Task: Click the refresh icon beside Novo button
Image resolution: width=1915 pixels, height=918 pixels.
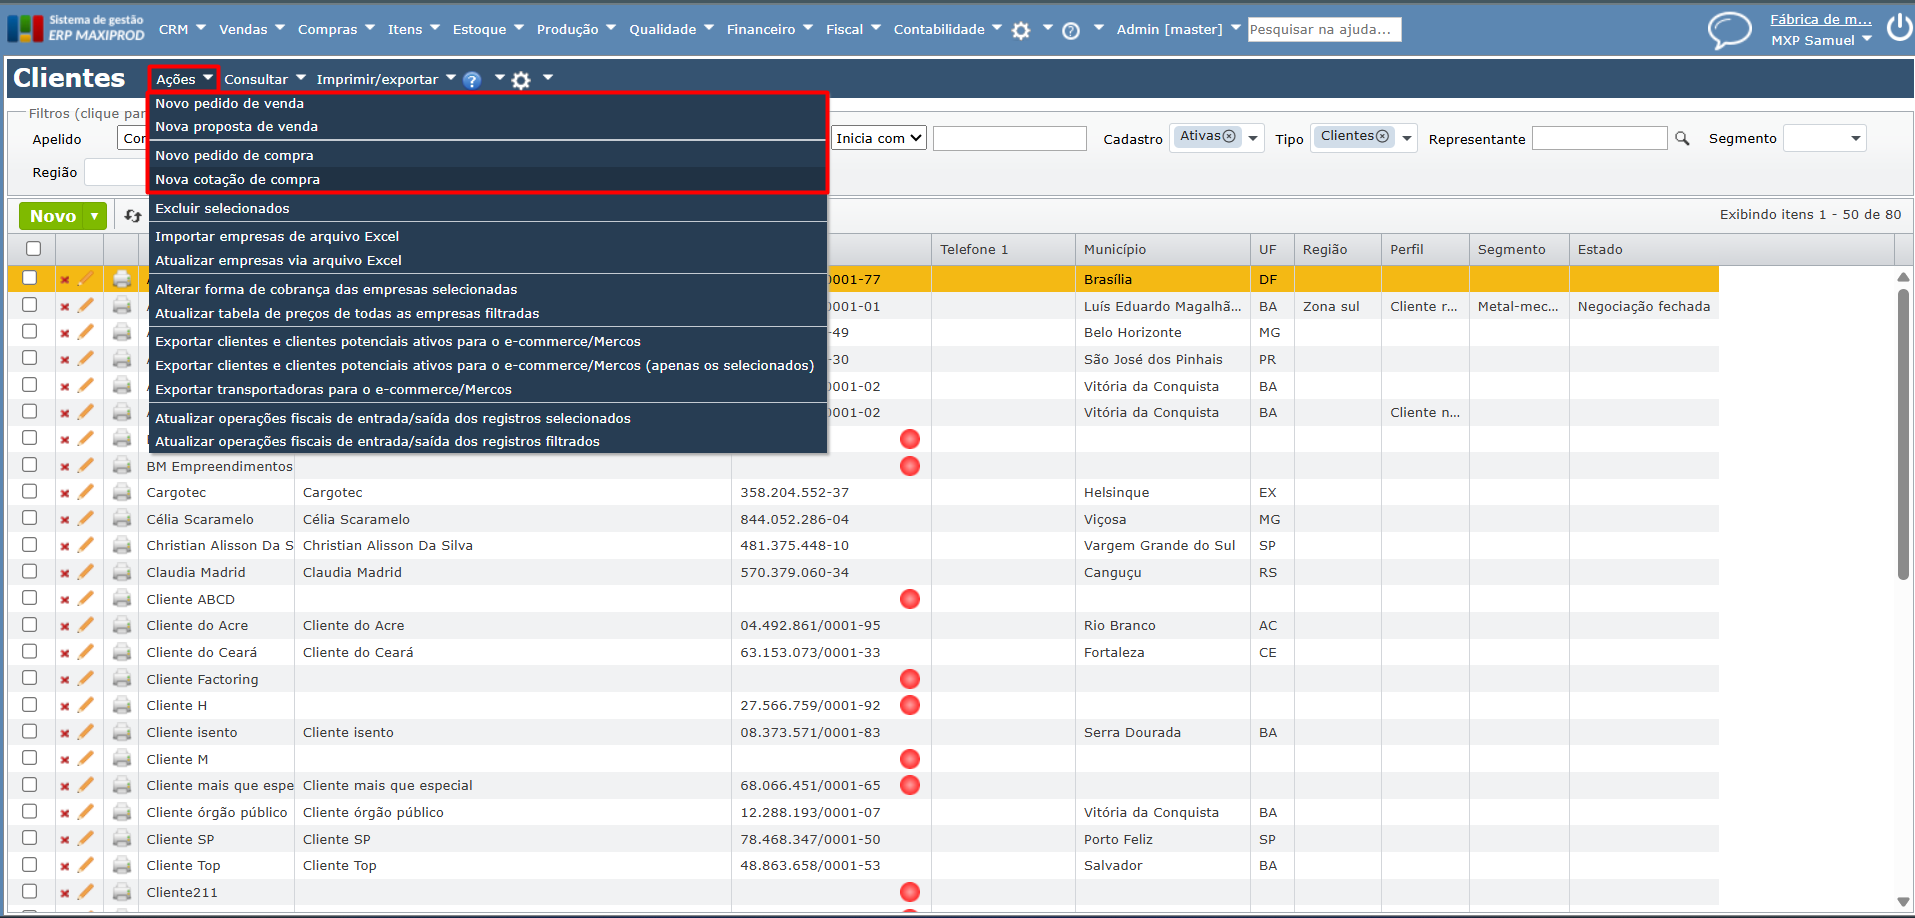Action: (x=133, y=216)
